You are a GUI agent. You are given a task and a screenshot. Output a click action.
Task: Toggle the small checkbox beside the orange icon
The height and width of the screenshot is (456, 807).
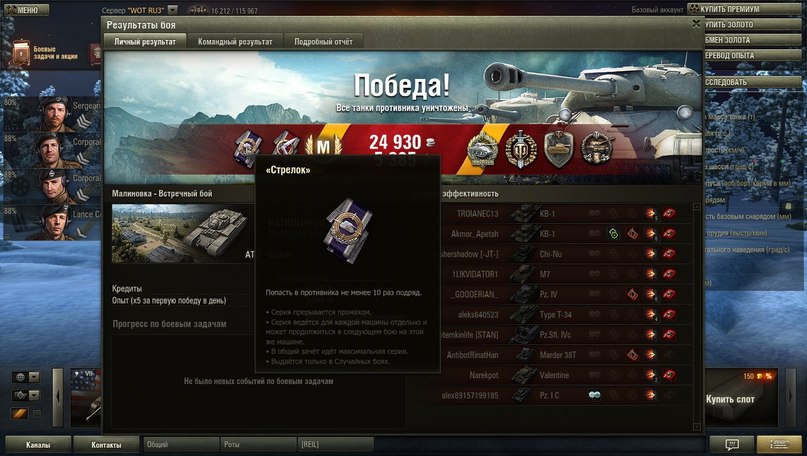[x=37, y=413]
